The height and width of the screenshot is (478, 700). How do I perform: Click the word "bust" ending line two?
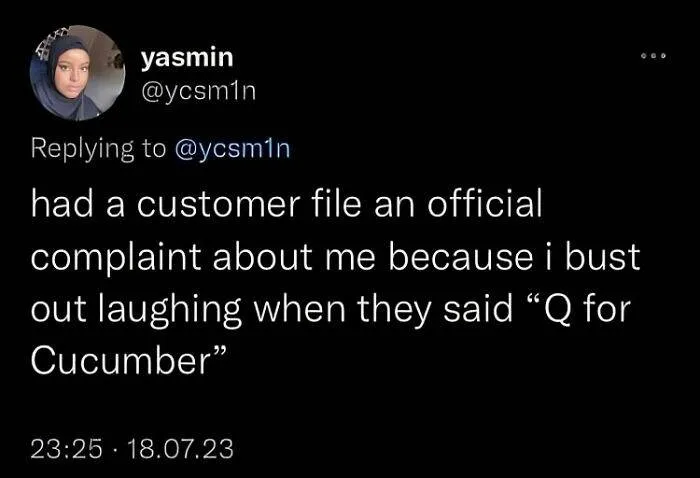[603, 256]
